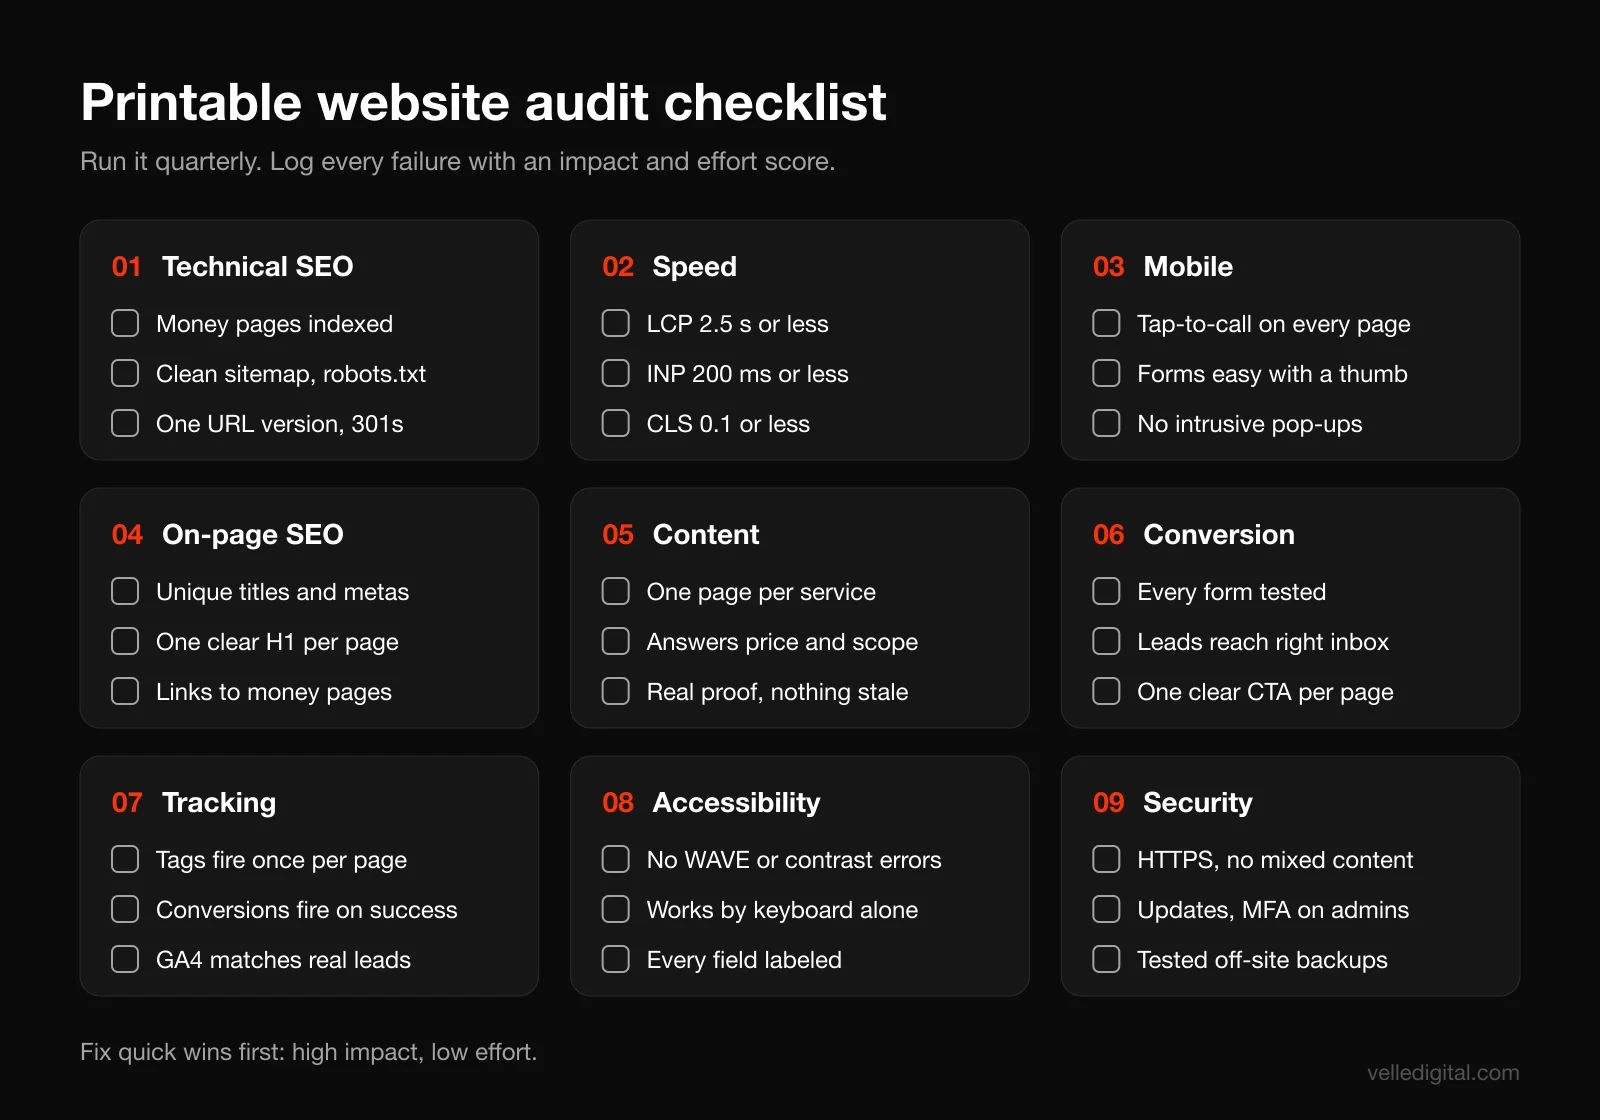Tick 'Links to money pages' checkbox
This screenshot has height=1120, width=1600.
click(125, 691)
